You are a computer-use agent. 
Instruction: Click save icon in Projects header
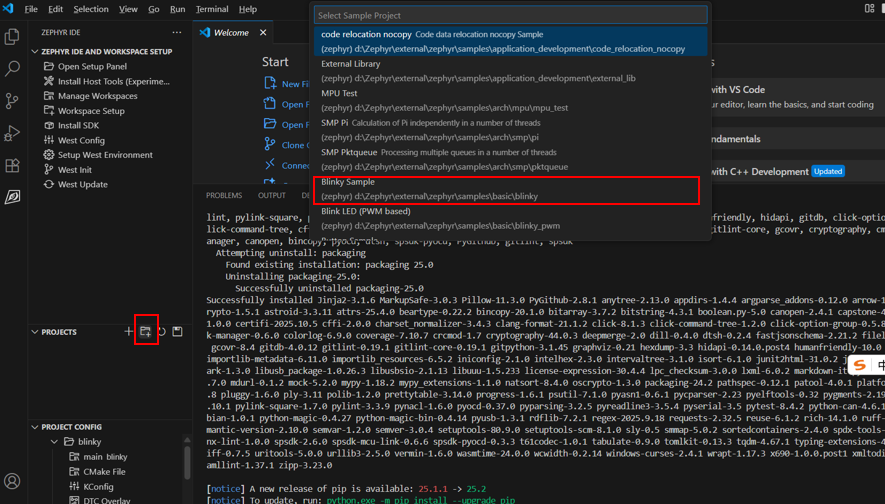click(178, 331)
